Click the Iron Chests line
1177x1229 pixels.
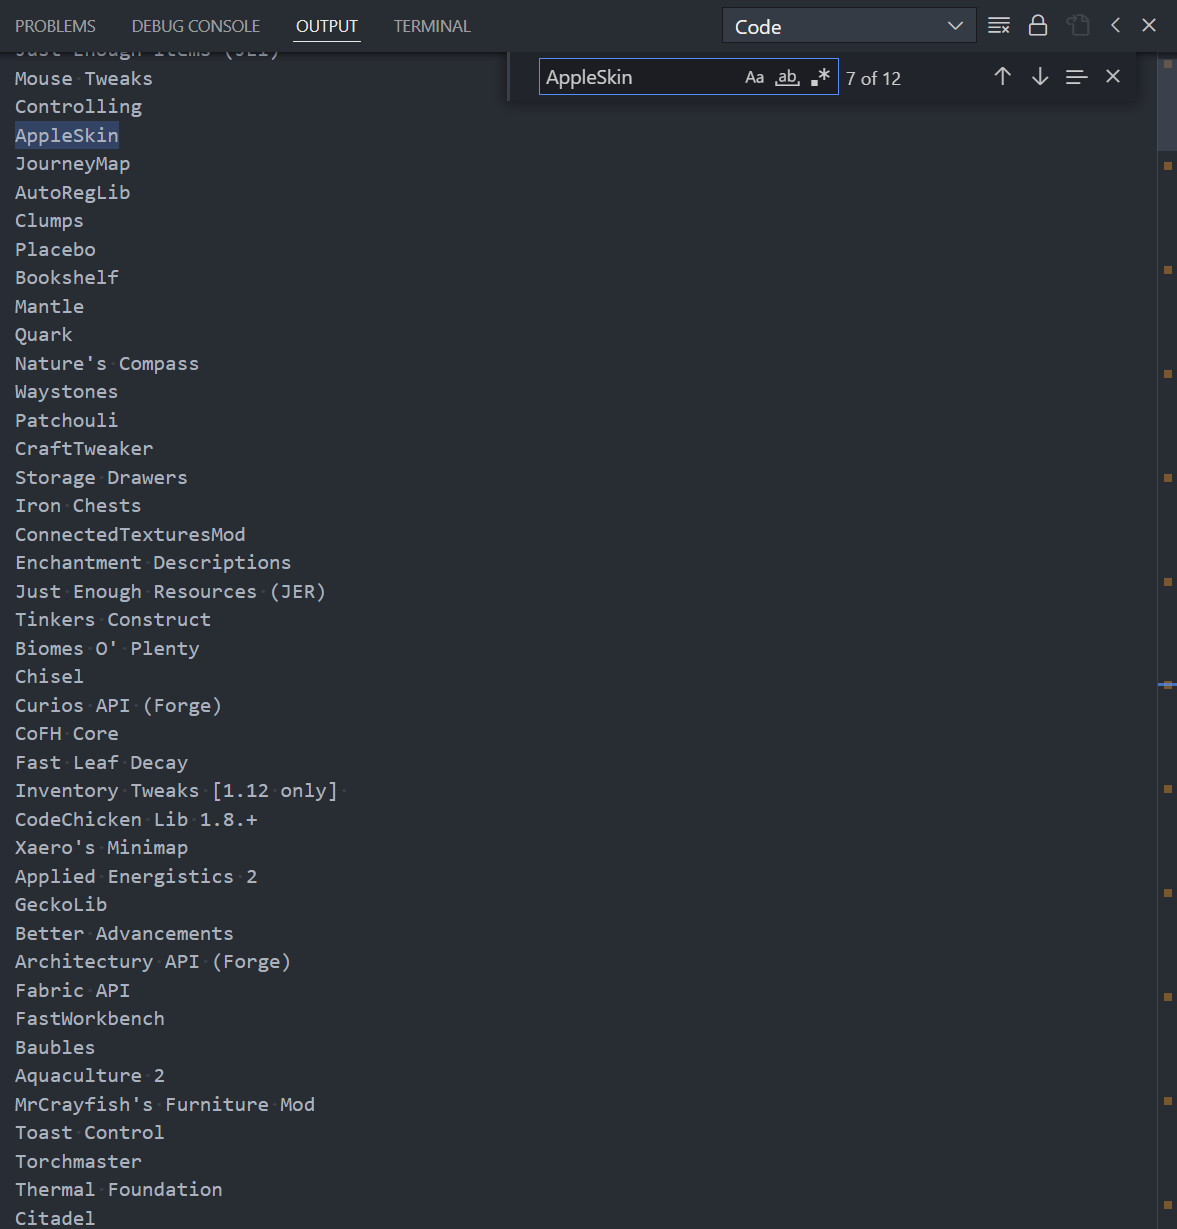(78, 506)
